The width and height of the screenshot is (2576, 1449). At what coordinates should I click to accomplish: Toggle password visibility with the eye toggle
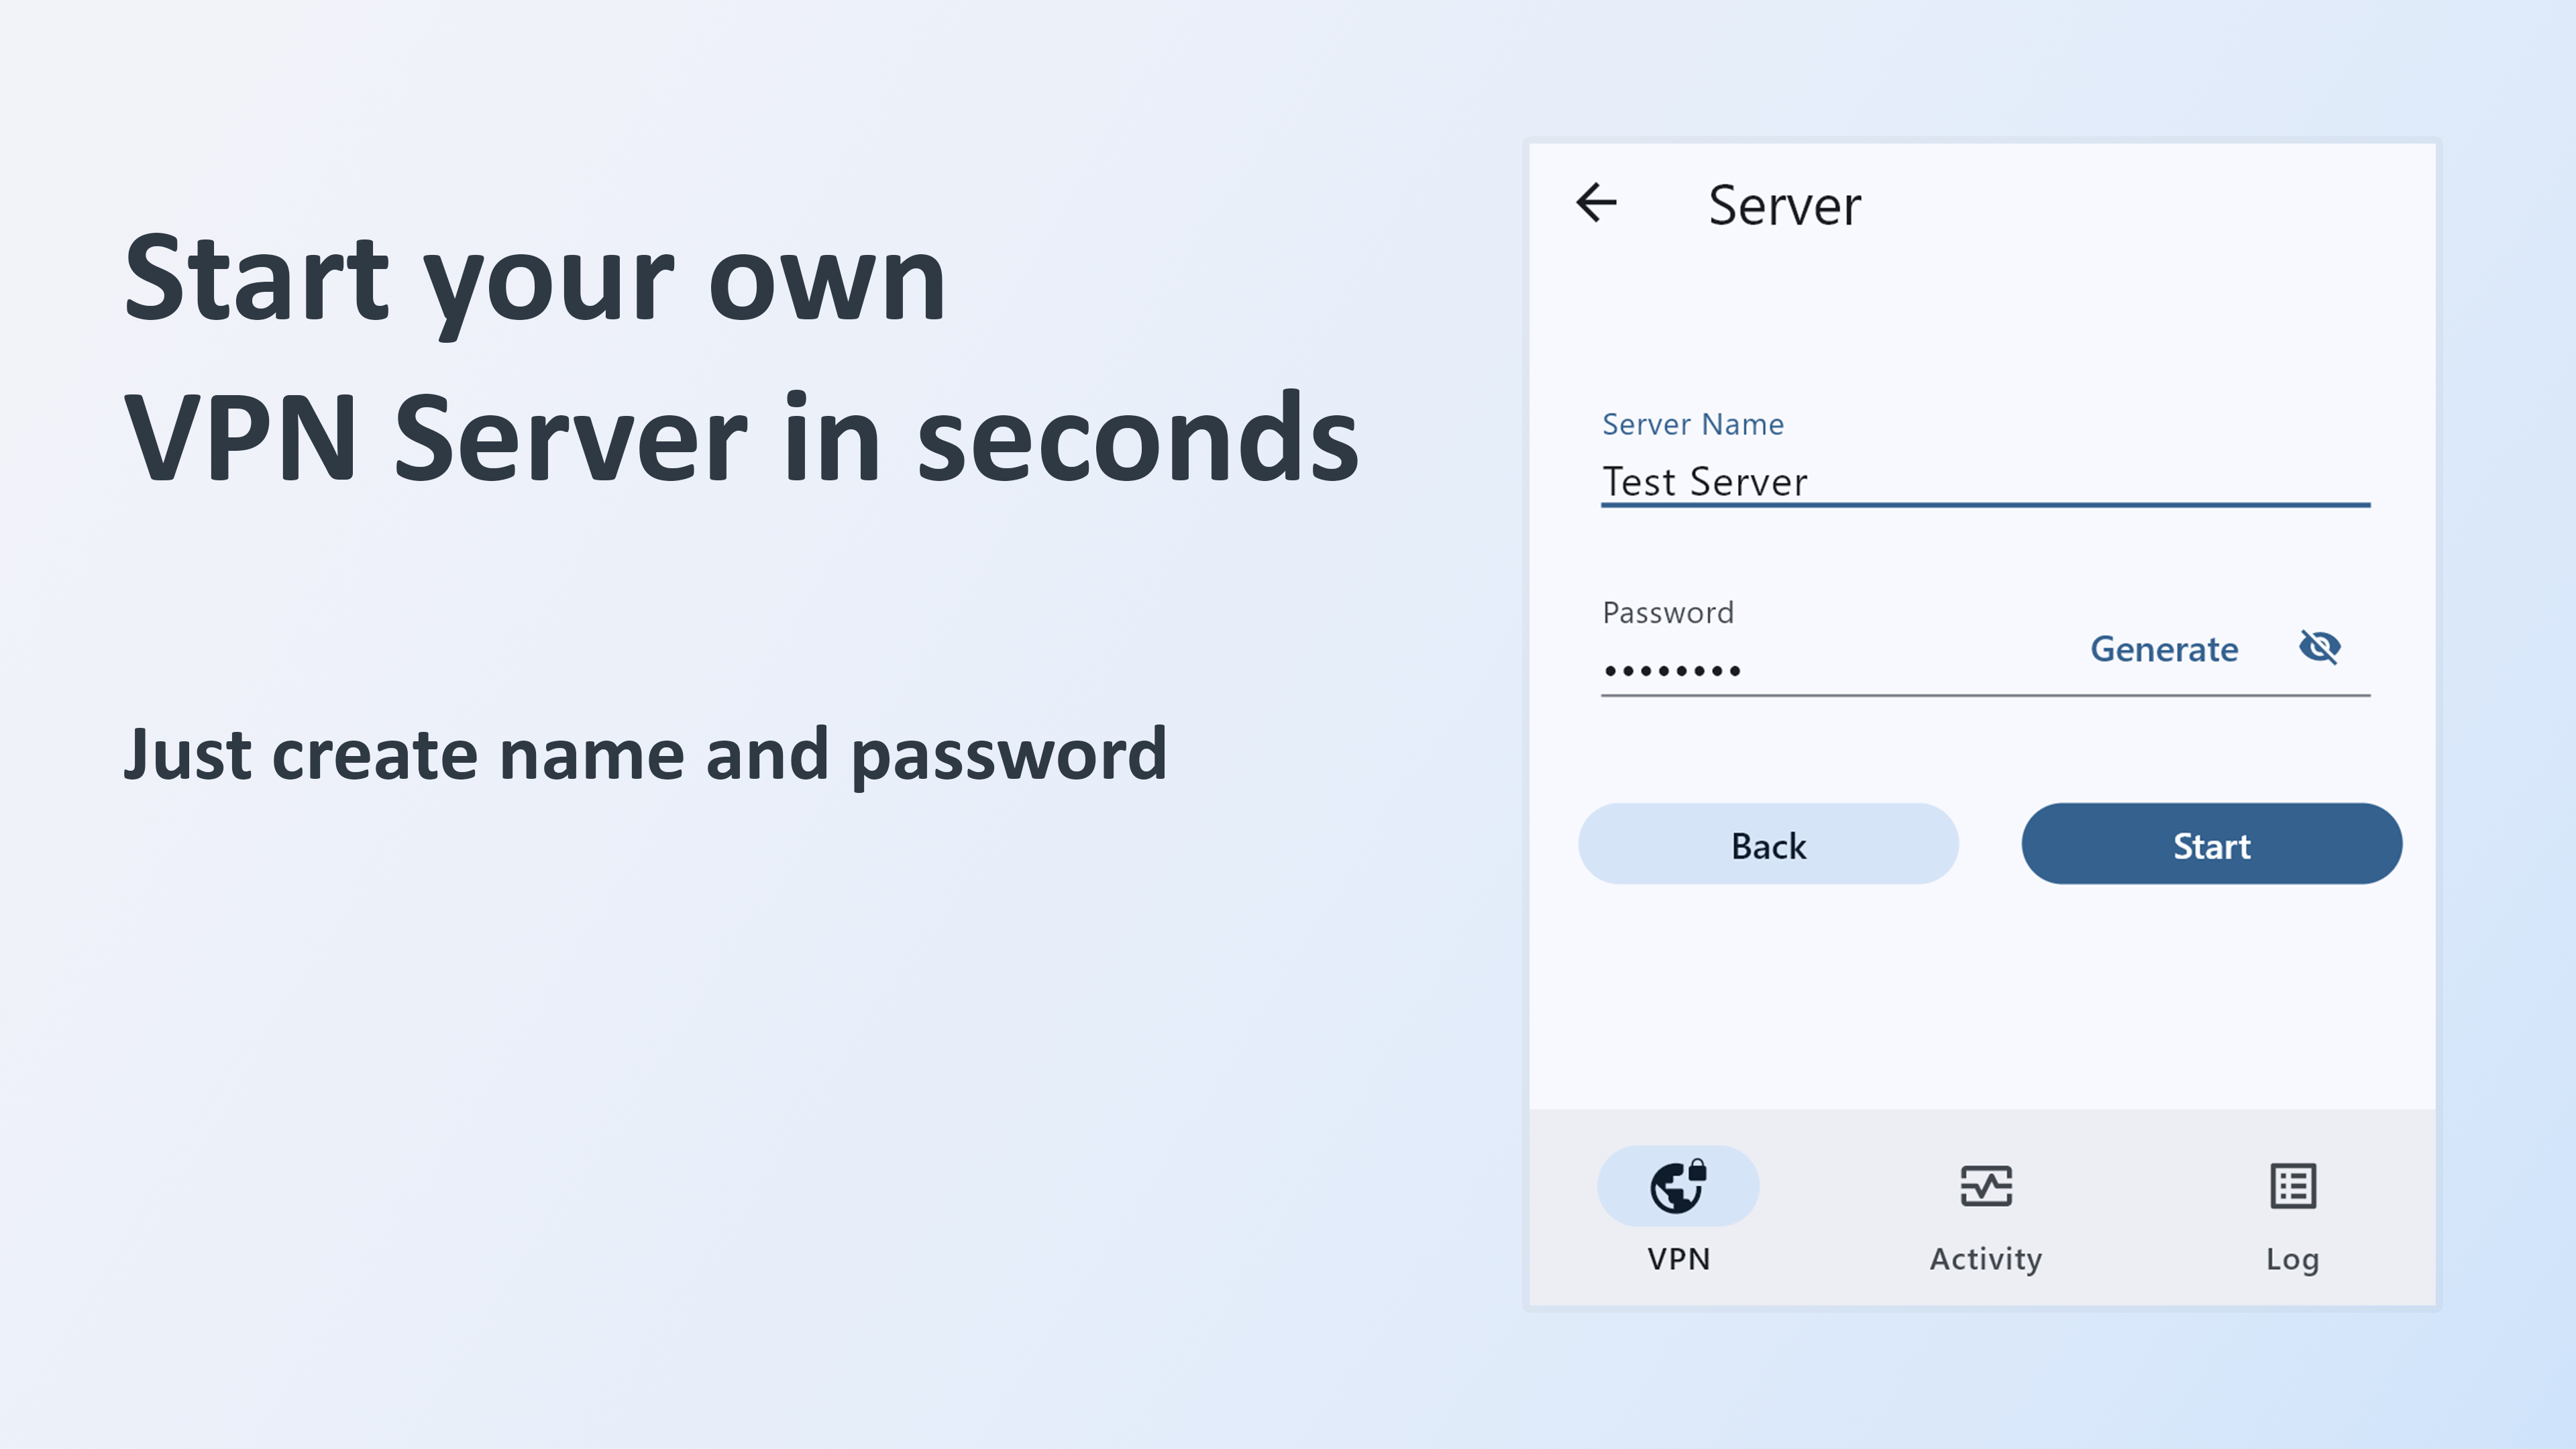click(2321, 648)
